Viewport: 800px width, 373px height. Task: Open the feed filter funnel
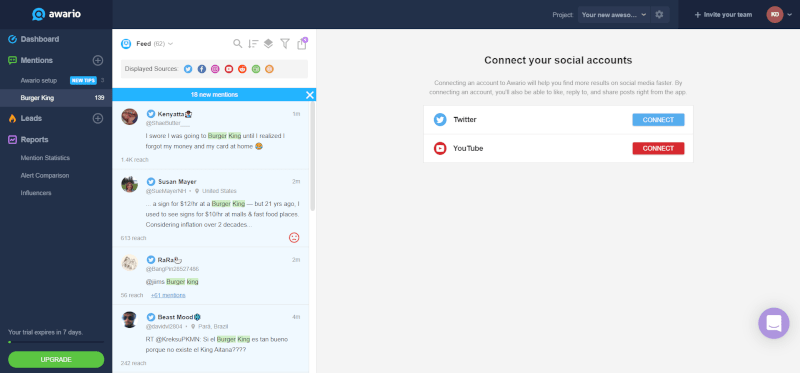click(285, 44)
